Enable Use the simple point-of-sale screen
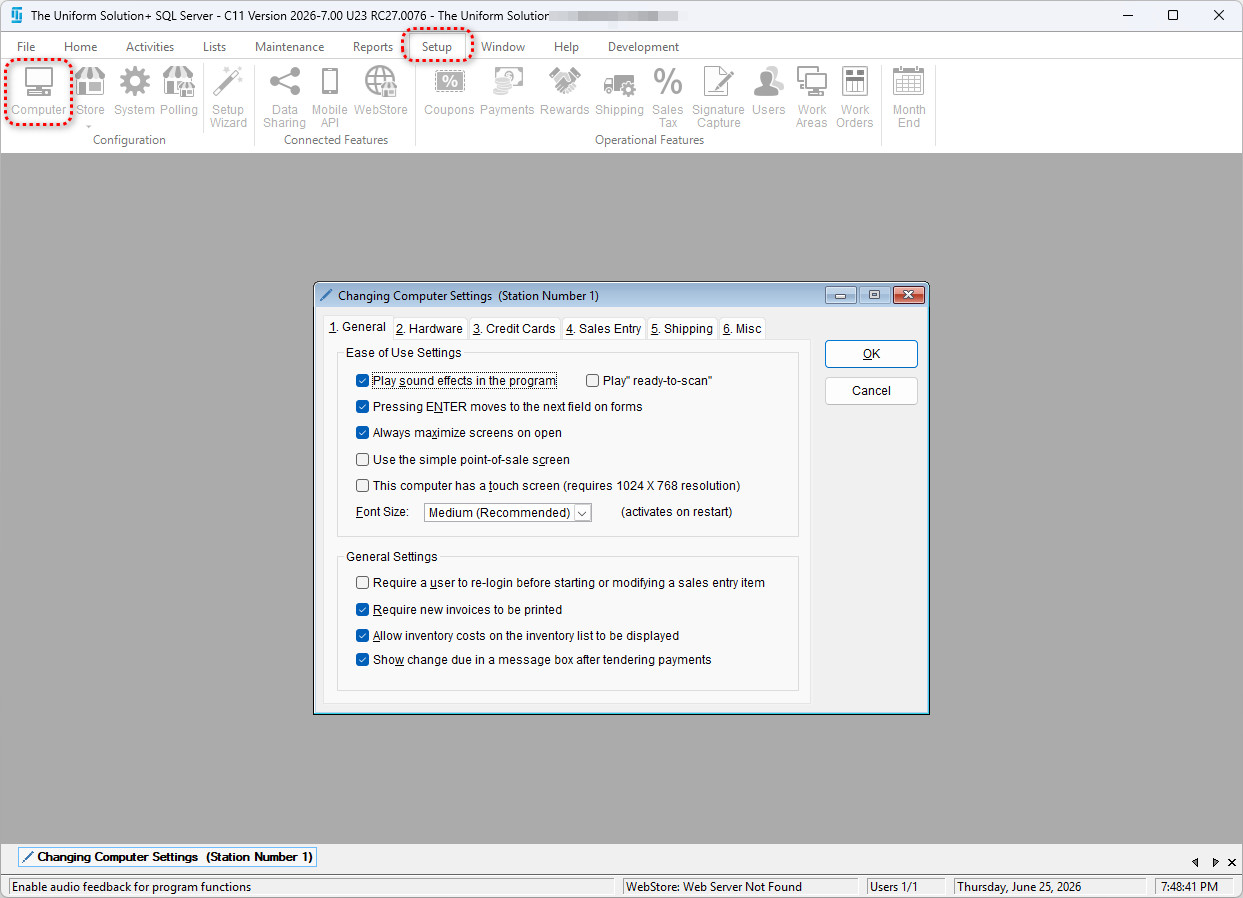The width and height of the screenshot is (1243, 898). (x=363, y=460)
